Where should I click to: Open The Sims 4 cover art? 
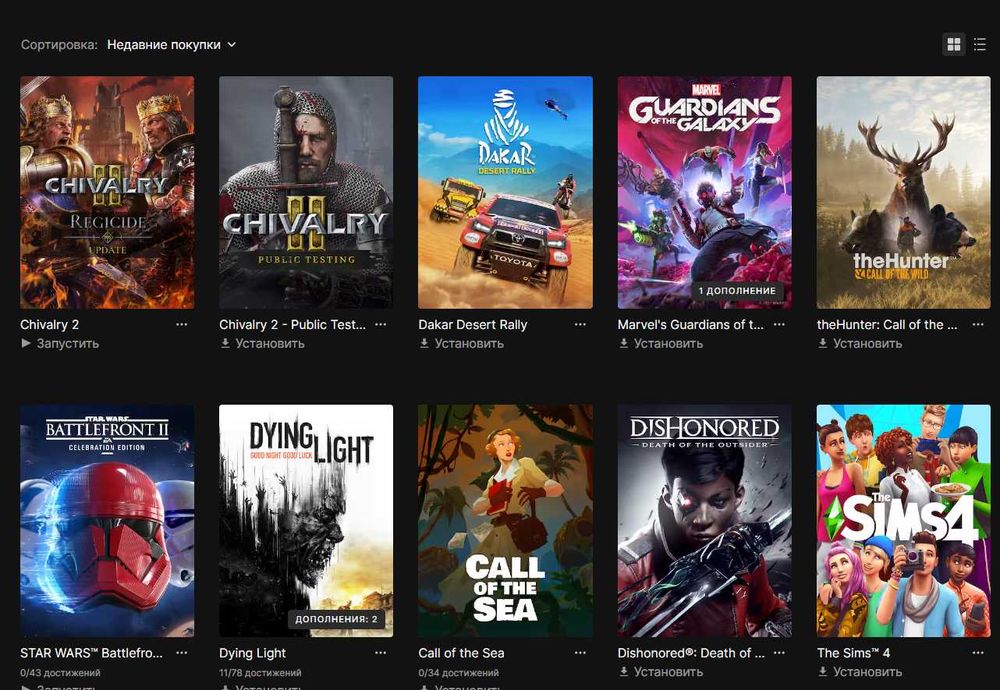coord(904,521)
